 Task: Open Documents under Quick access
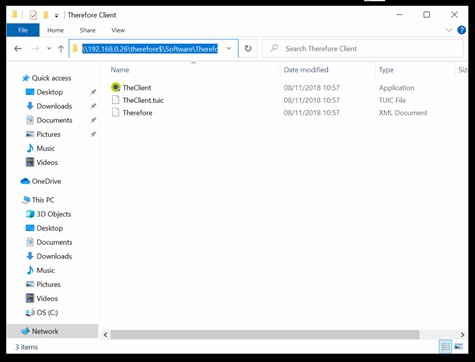pyautogui.click(x=54, y=120)
